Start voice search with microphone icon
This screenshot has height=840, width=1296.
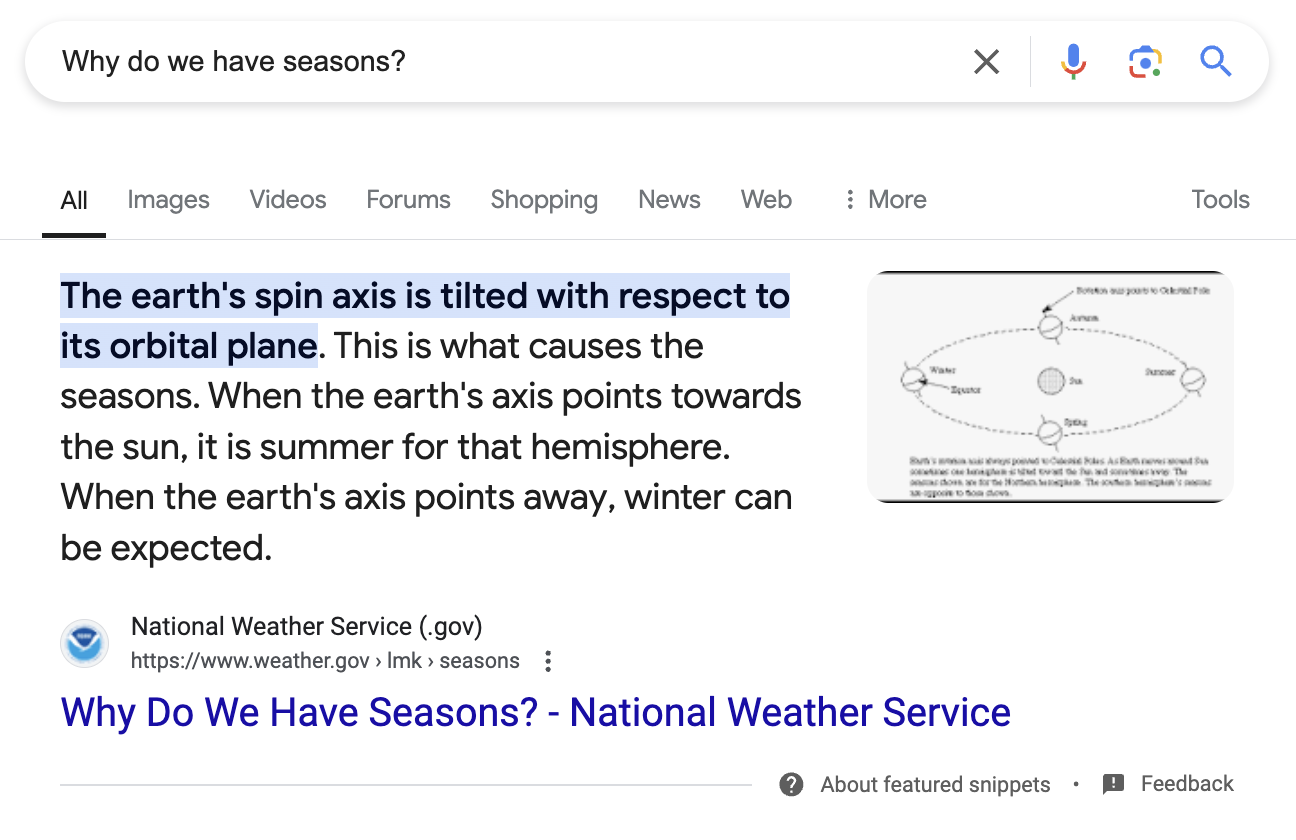1073,62
